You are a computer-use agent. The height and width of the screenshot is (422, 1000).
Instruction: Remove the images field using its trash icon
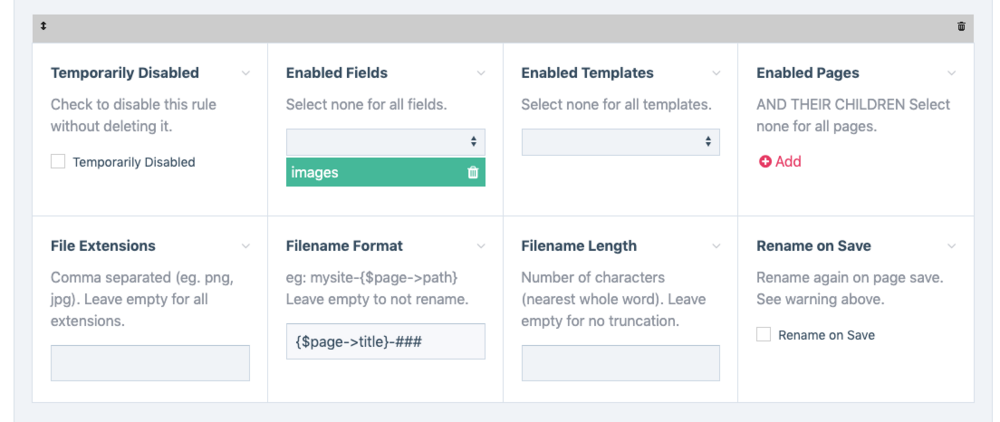coord(473,172)
